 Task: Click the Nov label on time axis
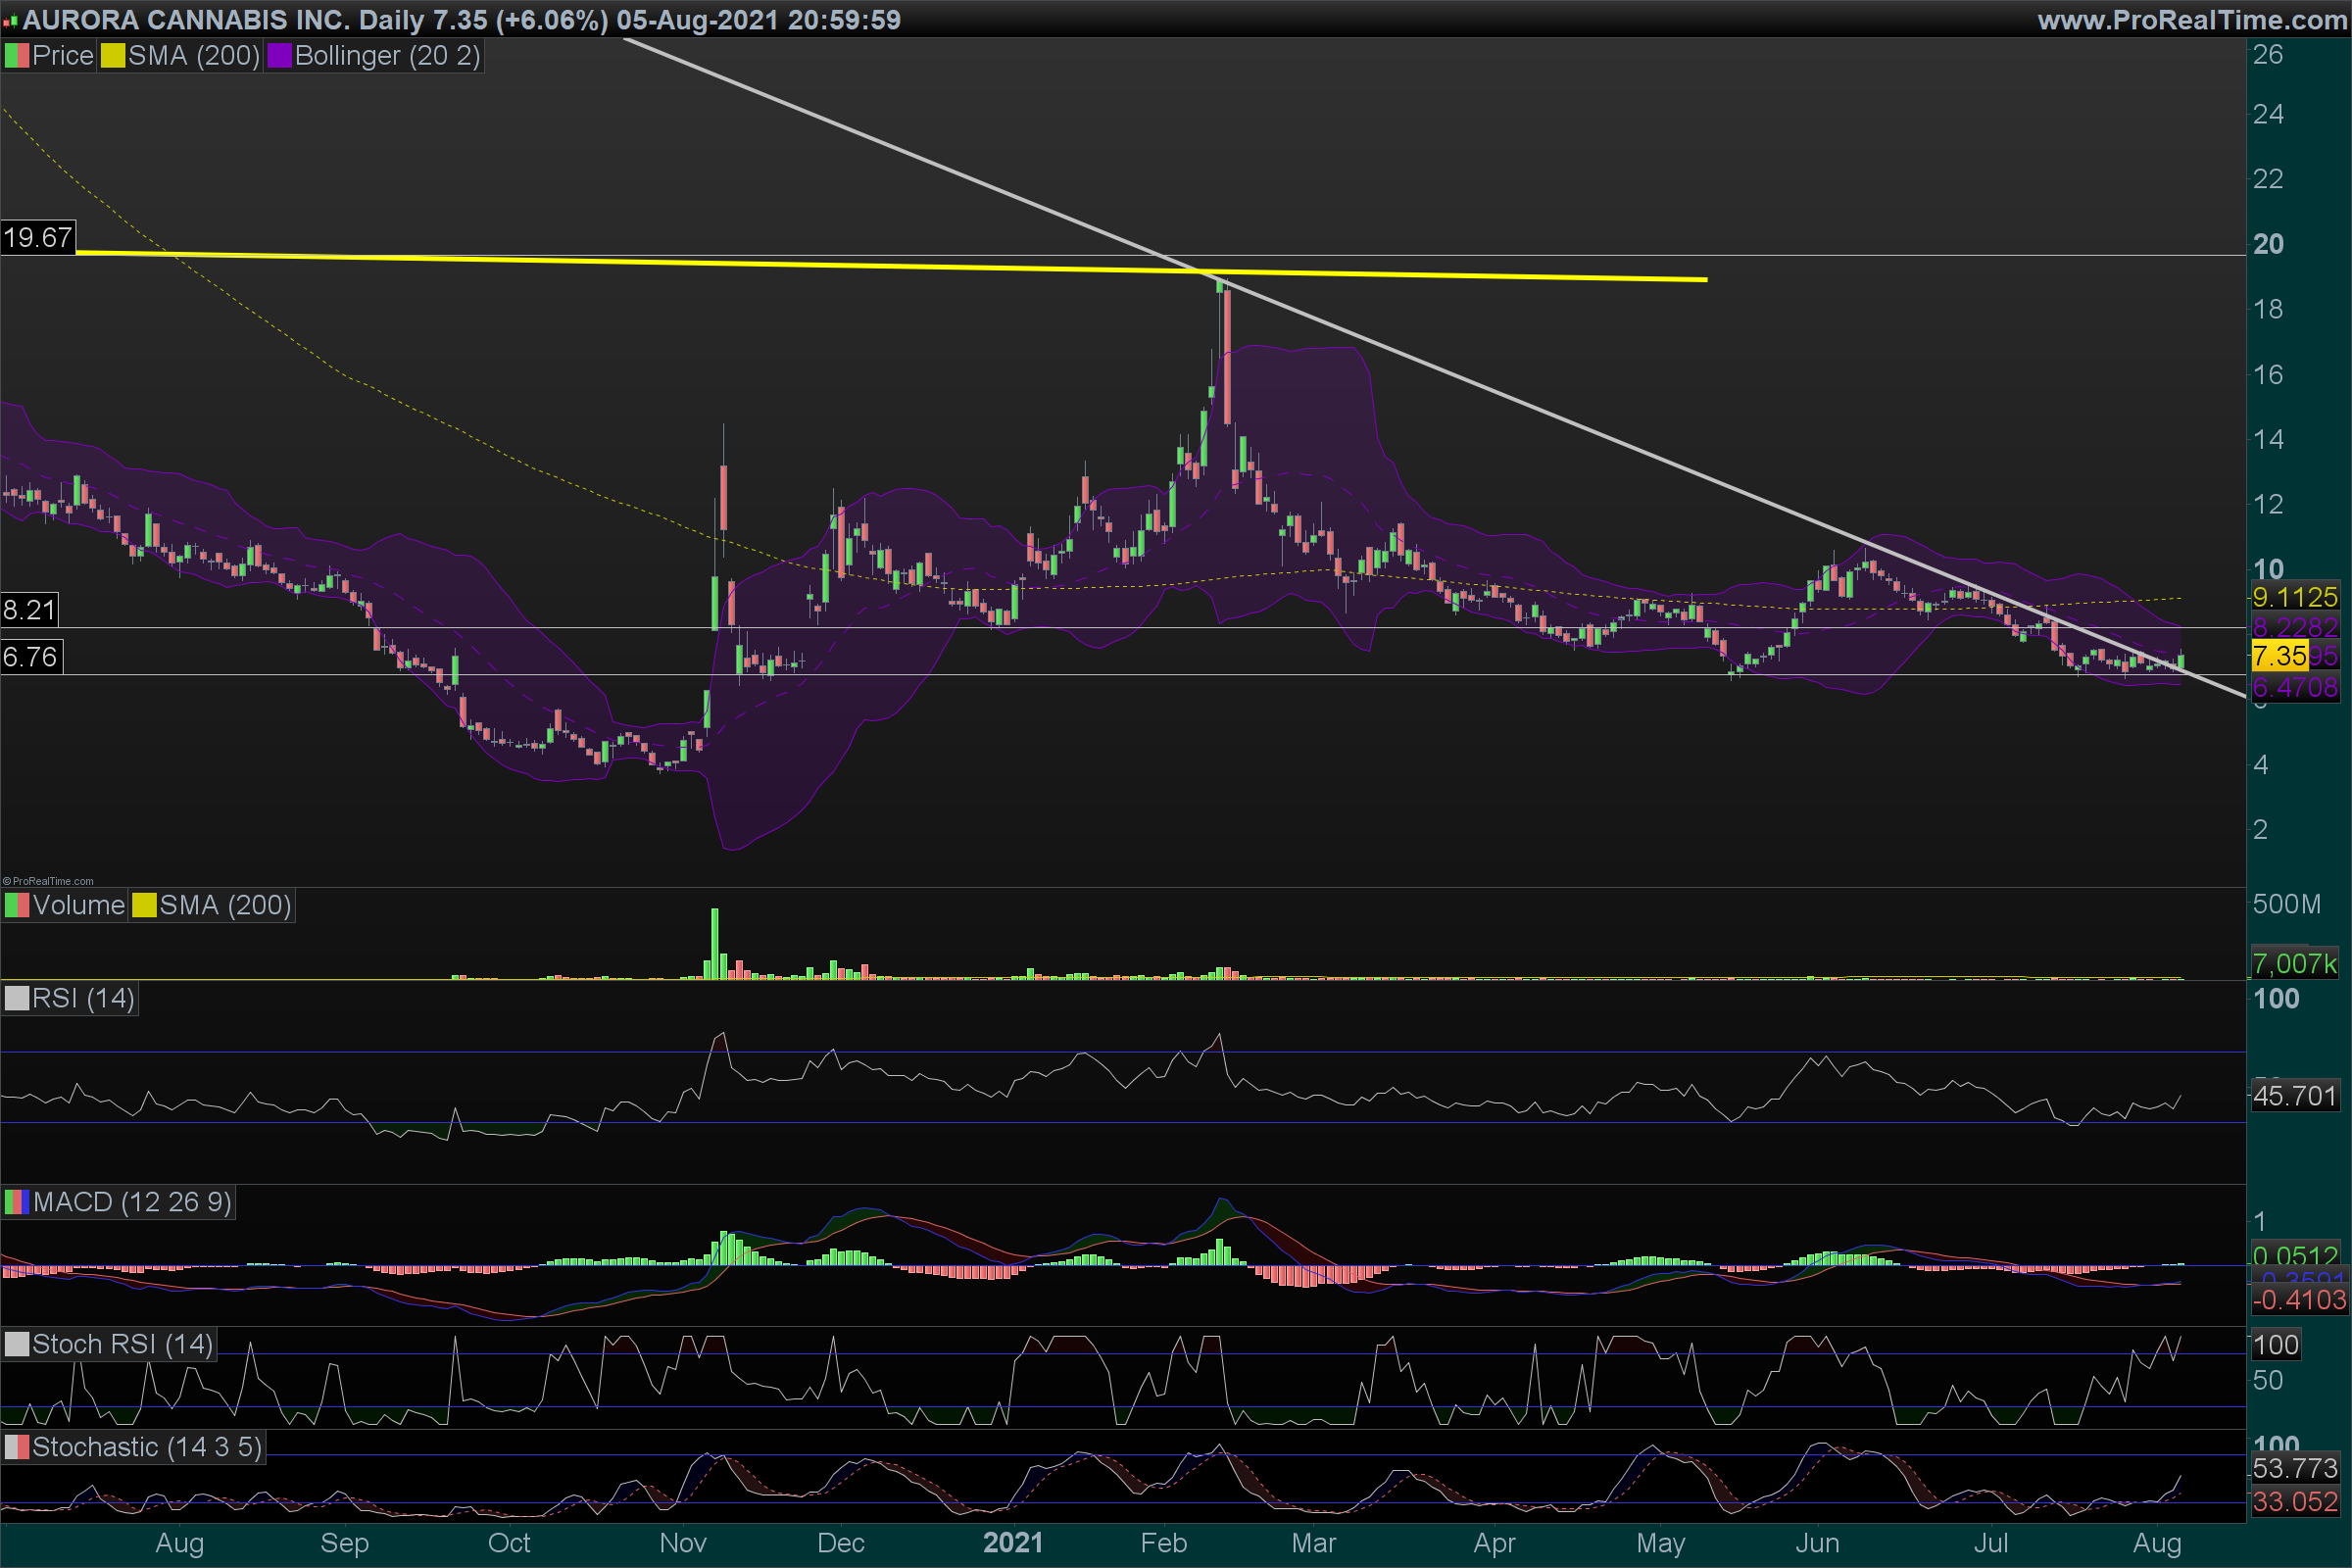click(683, 1543)
